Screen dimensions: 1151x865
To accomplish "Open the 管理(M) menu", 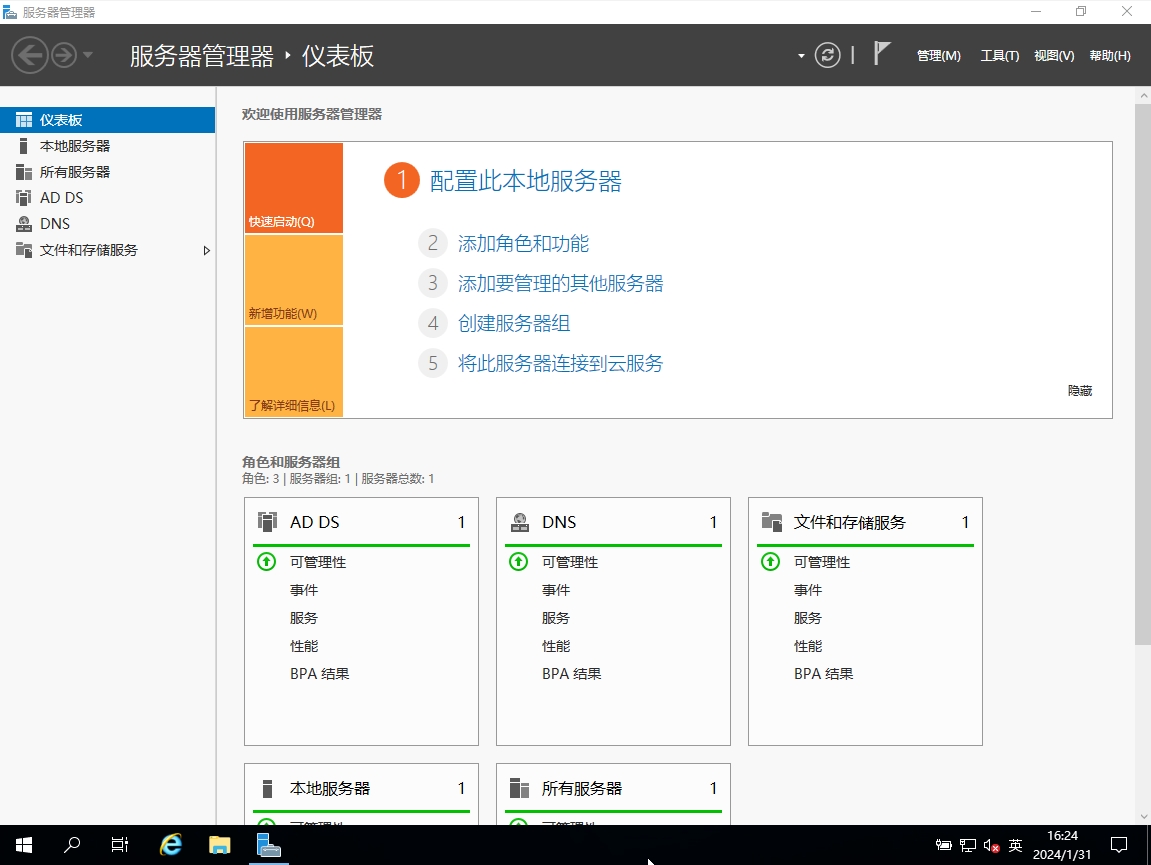I will pyautogui.click(x=938, y=56).
